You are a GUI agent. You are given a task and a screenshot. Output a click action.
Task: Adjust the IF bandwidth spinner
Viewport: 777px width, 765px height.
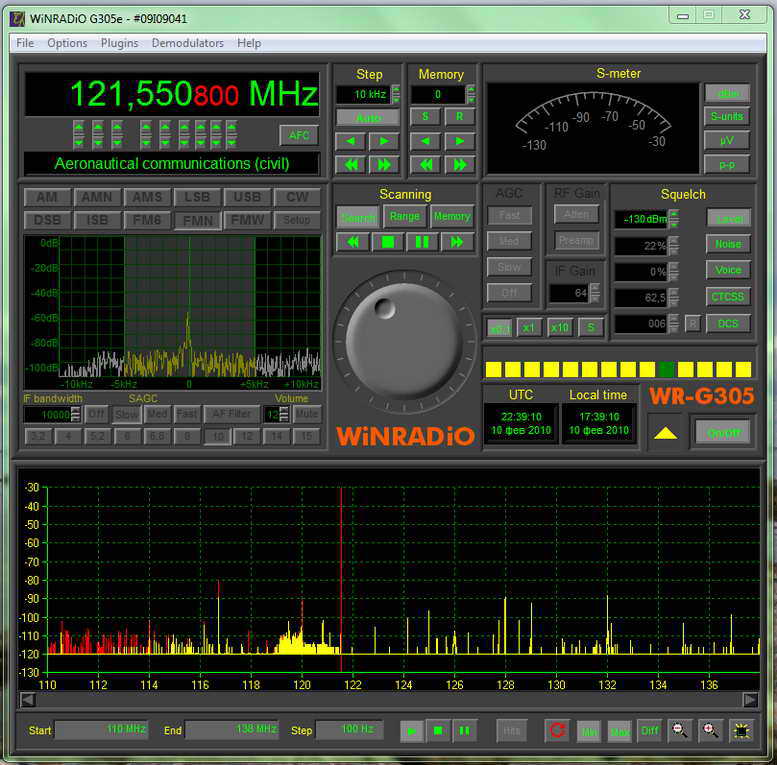pos(76,414)
